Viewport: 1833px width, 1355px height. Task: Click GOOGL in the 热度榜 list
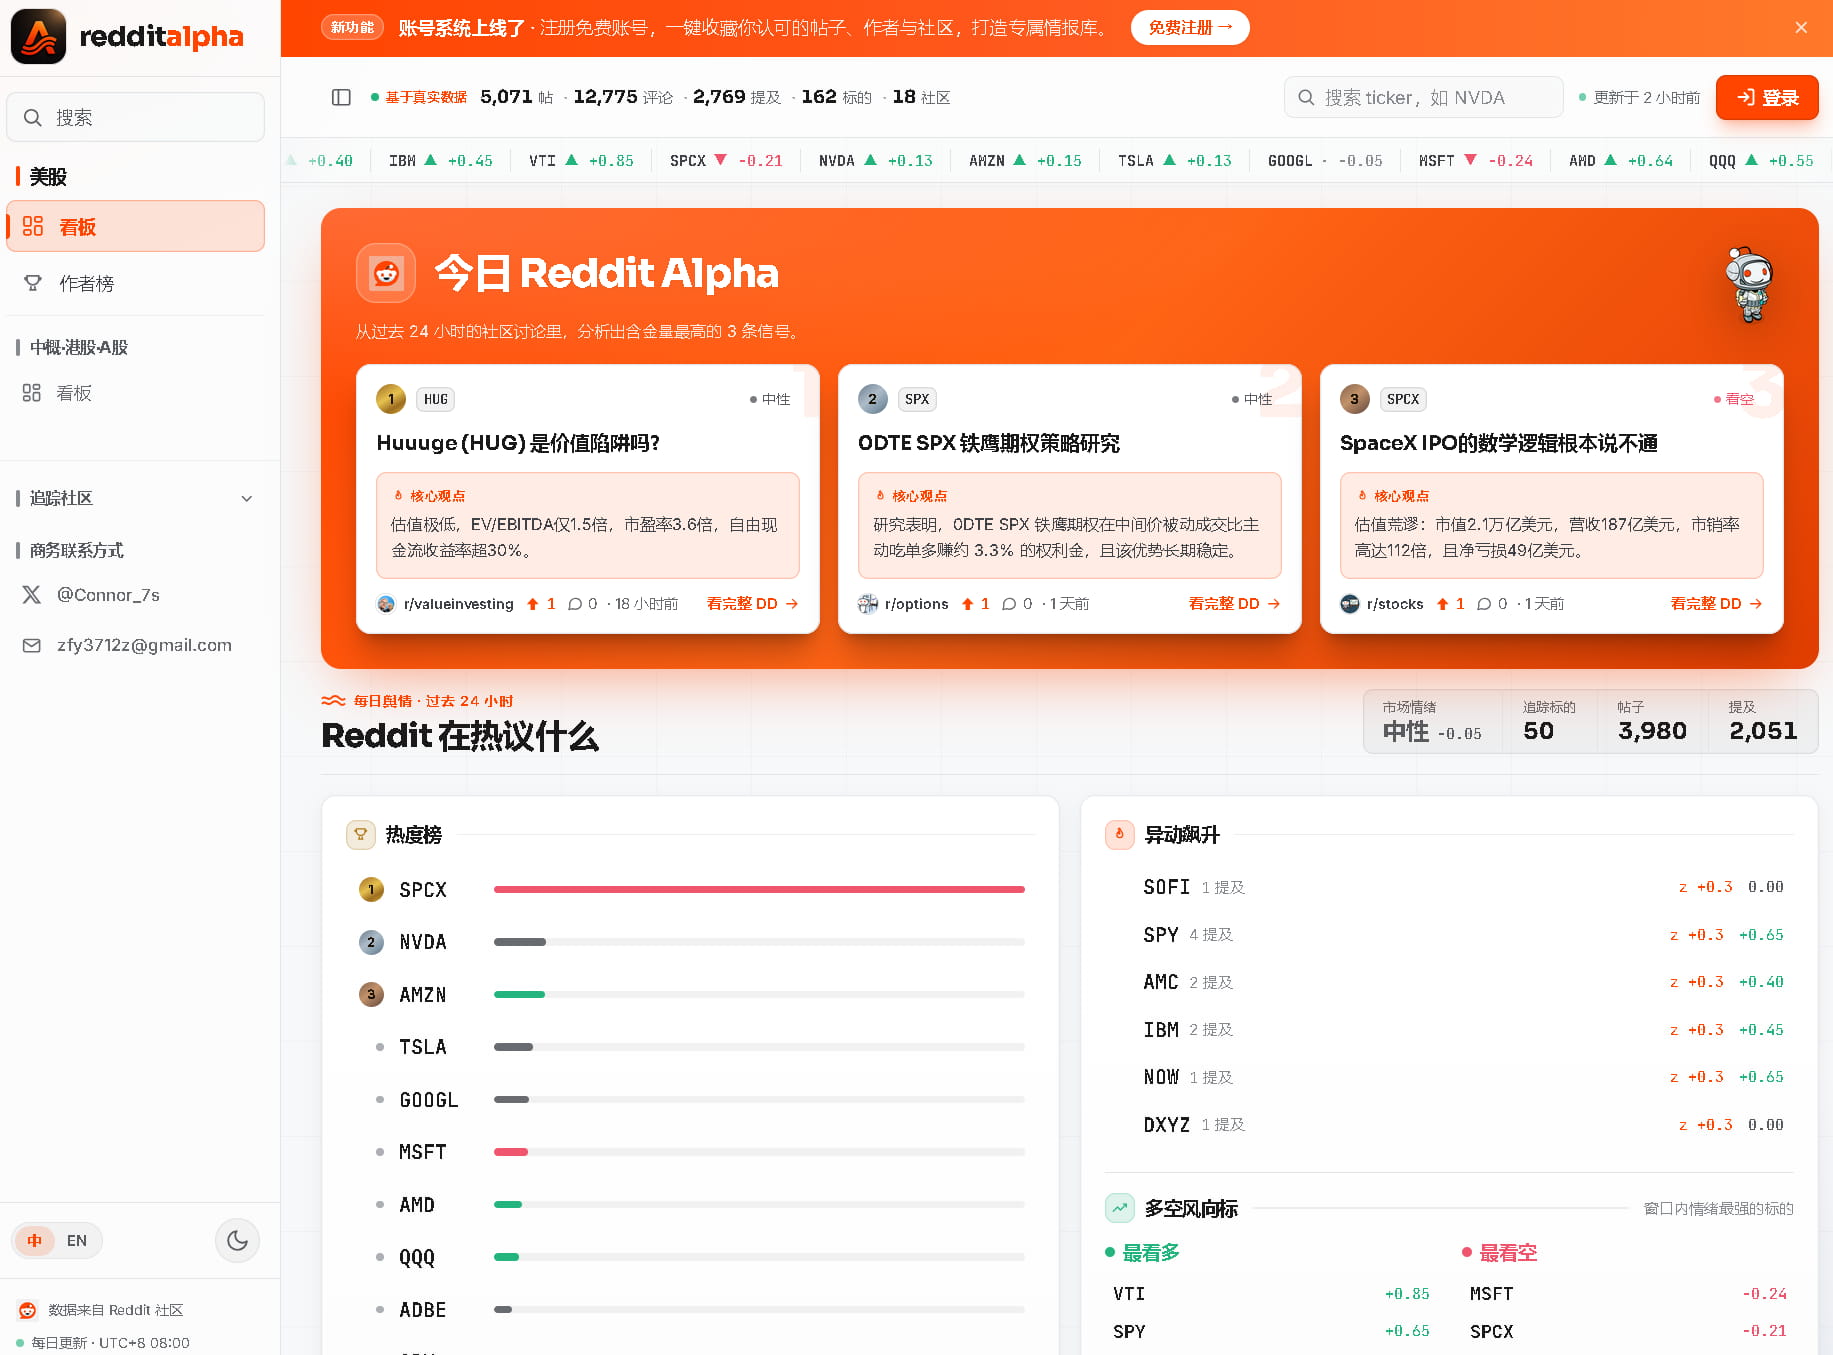(429, 1100)
